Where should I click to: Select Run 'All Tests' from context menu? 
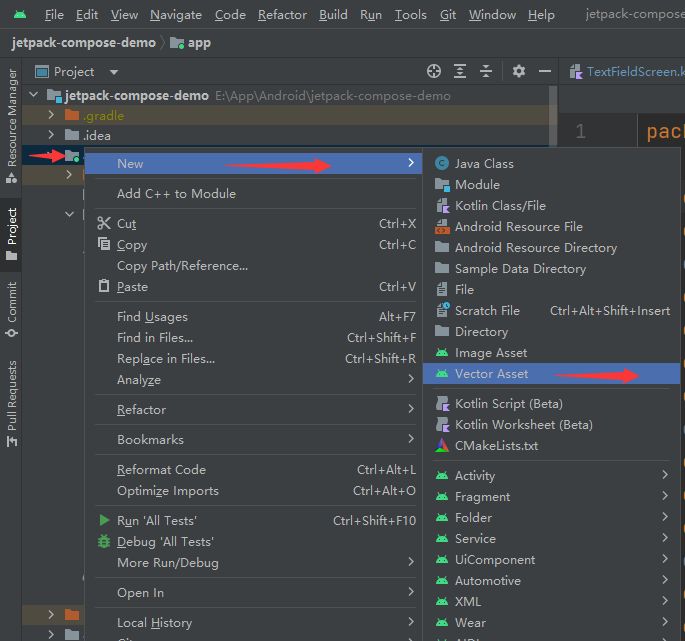156,520
